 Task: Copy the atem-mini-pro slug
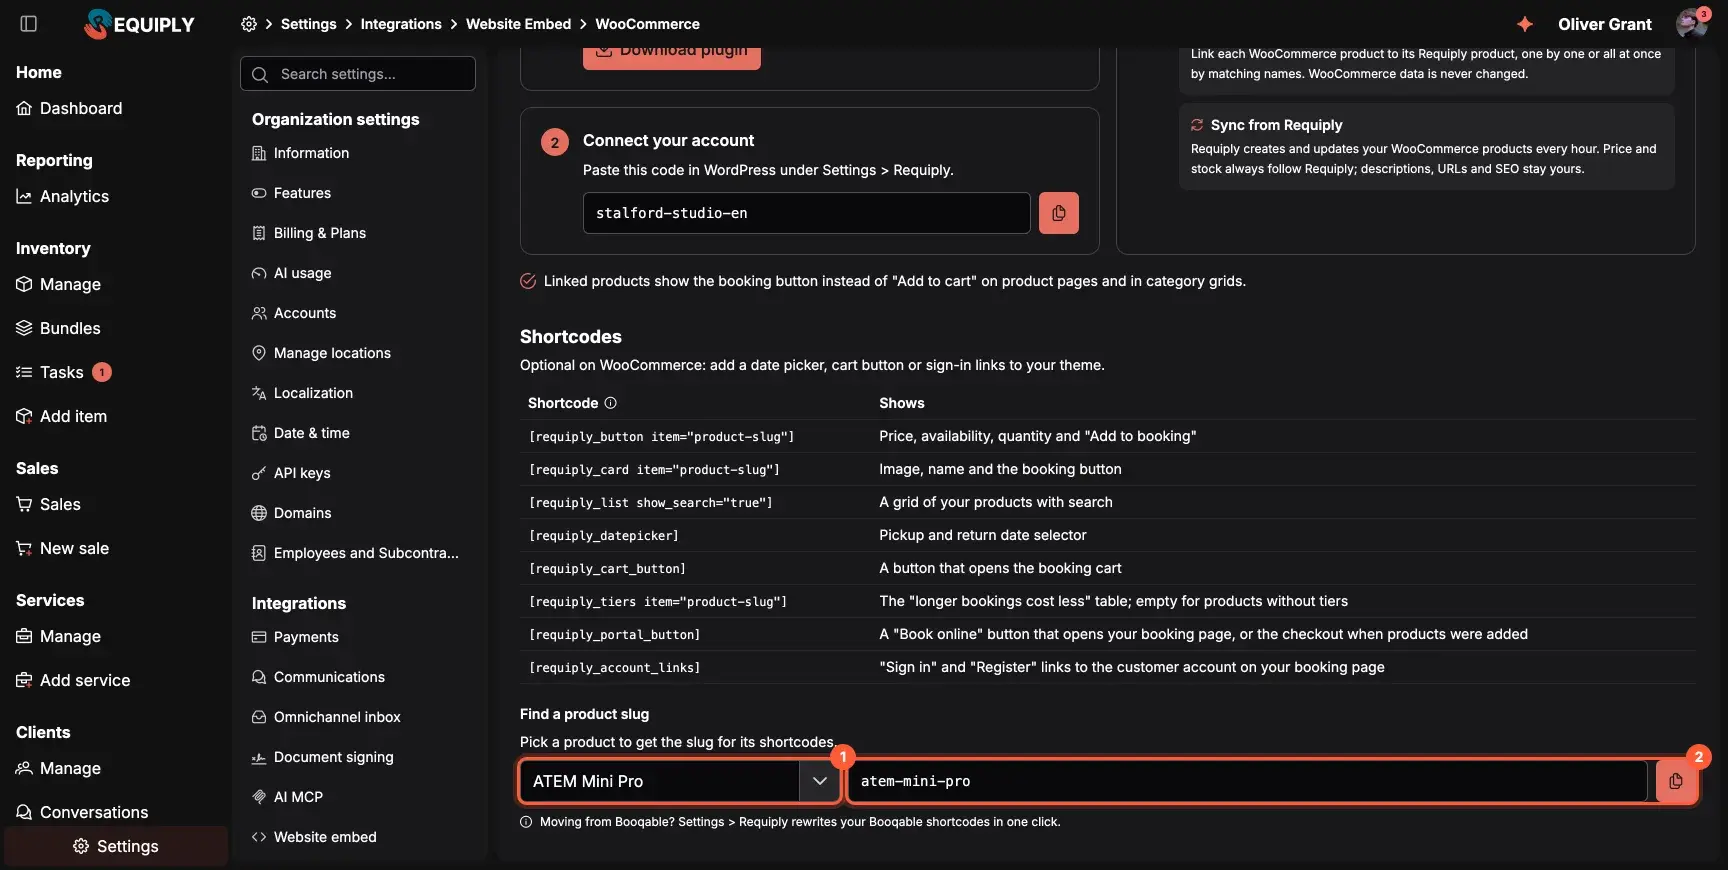1676,781
